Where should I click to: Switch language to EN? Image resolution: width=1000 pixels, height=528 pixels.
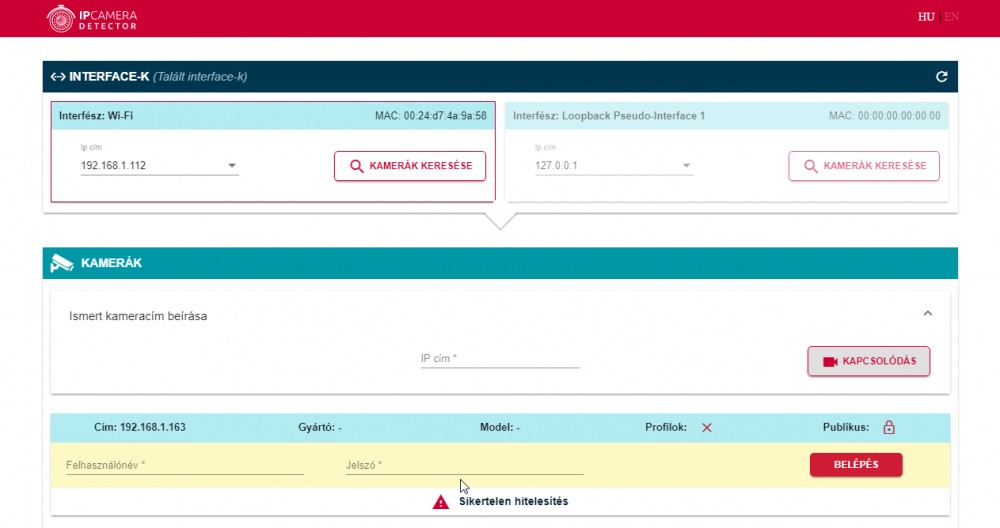(951, 17)
